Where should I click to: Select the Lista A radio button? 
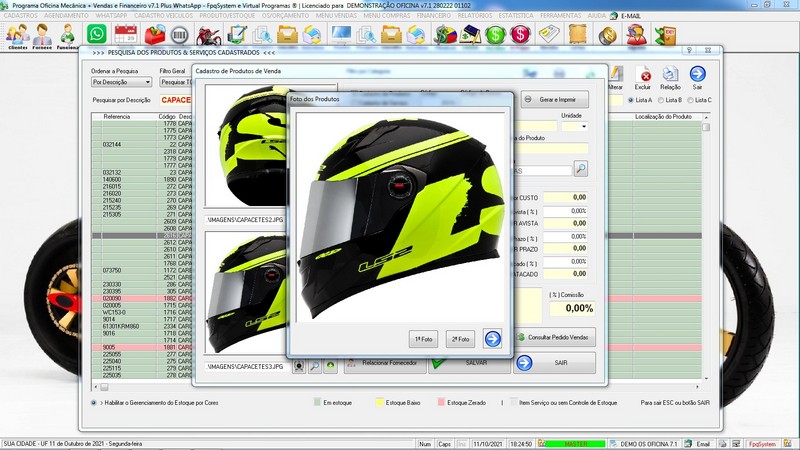click(x=631, y=100)
